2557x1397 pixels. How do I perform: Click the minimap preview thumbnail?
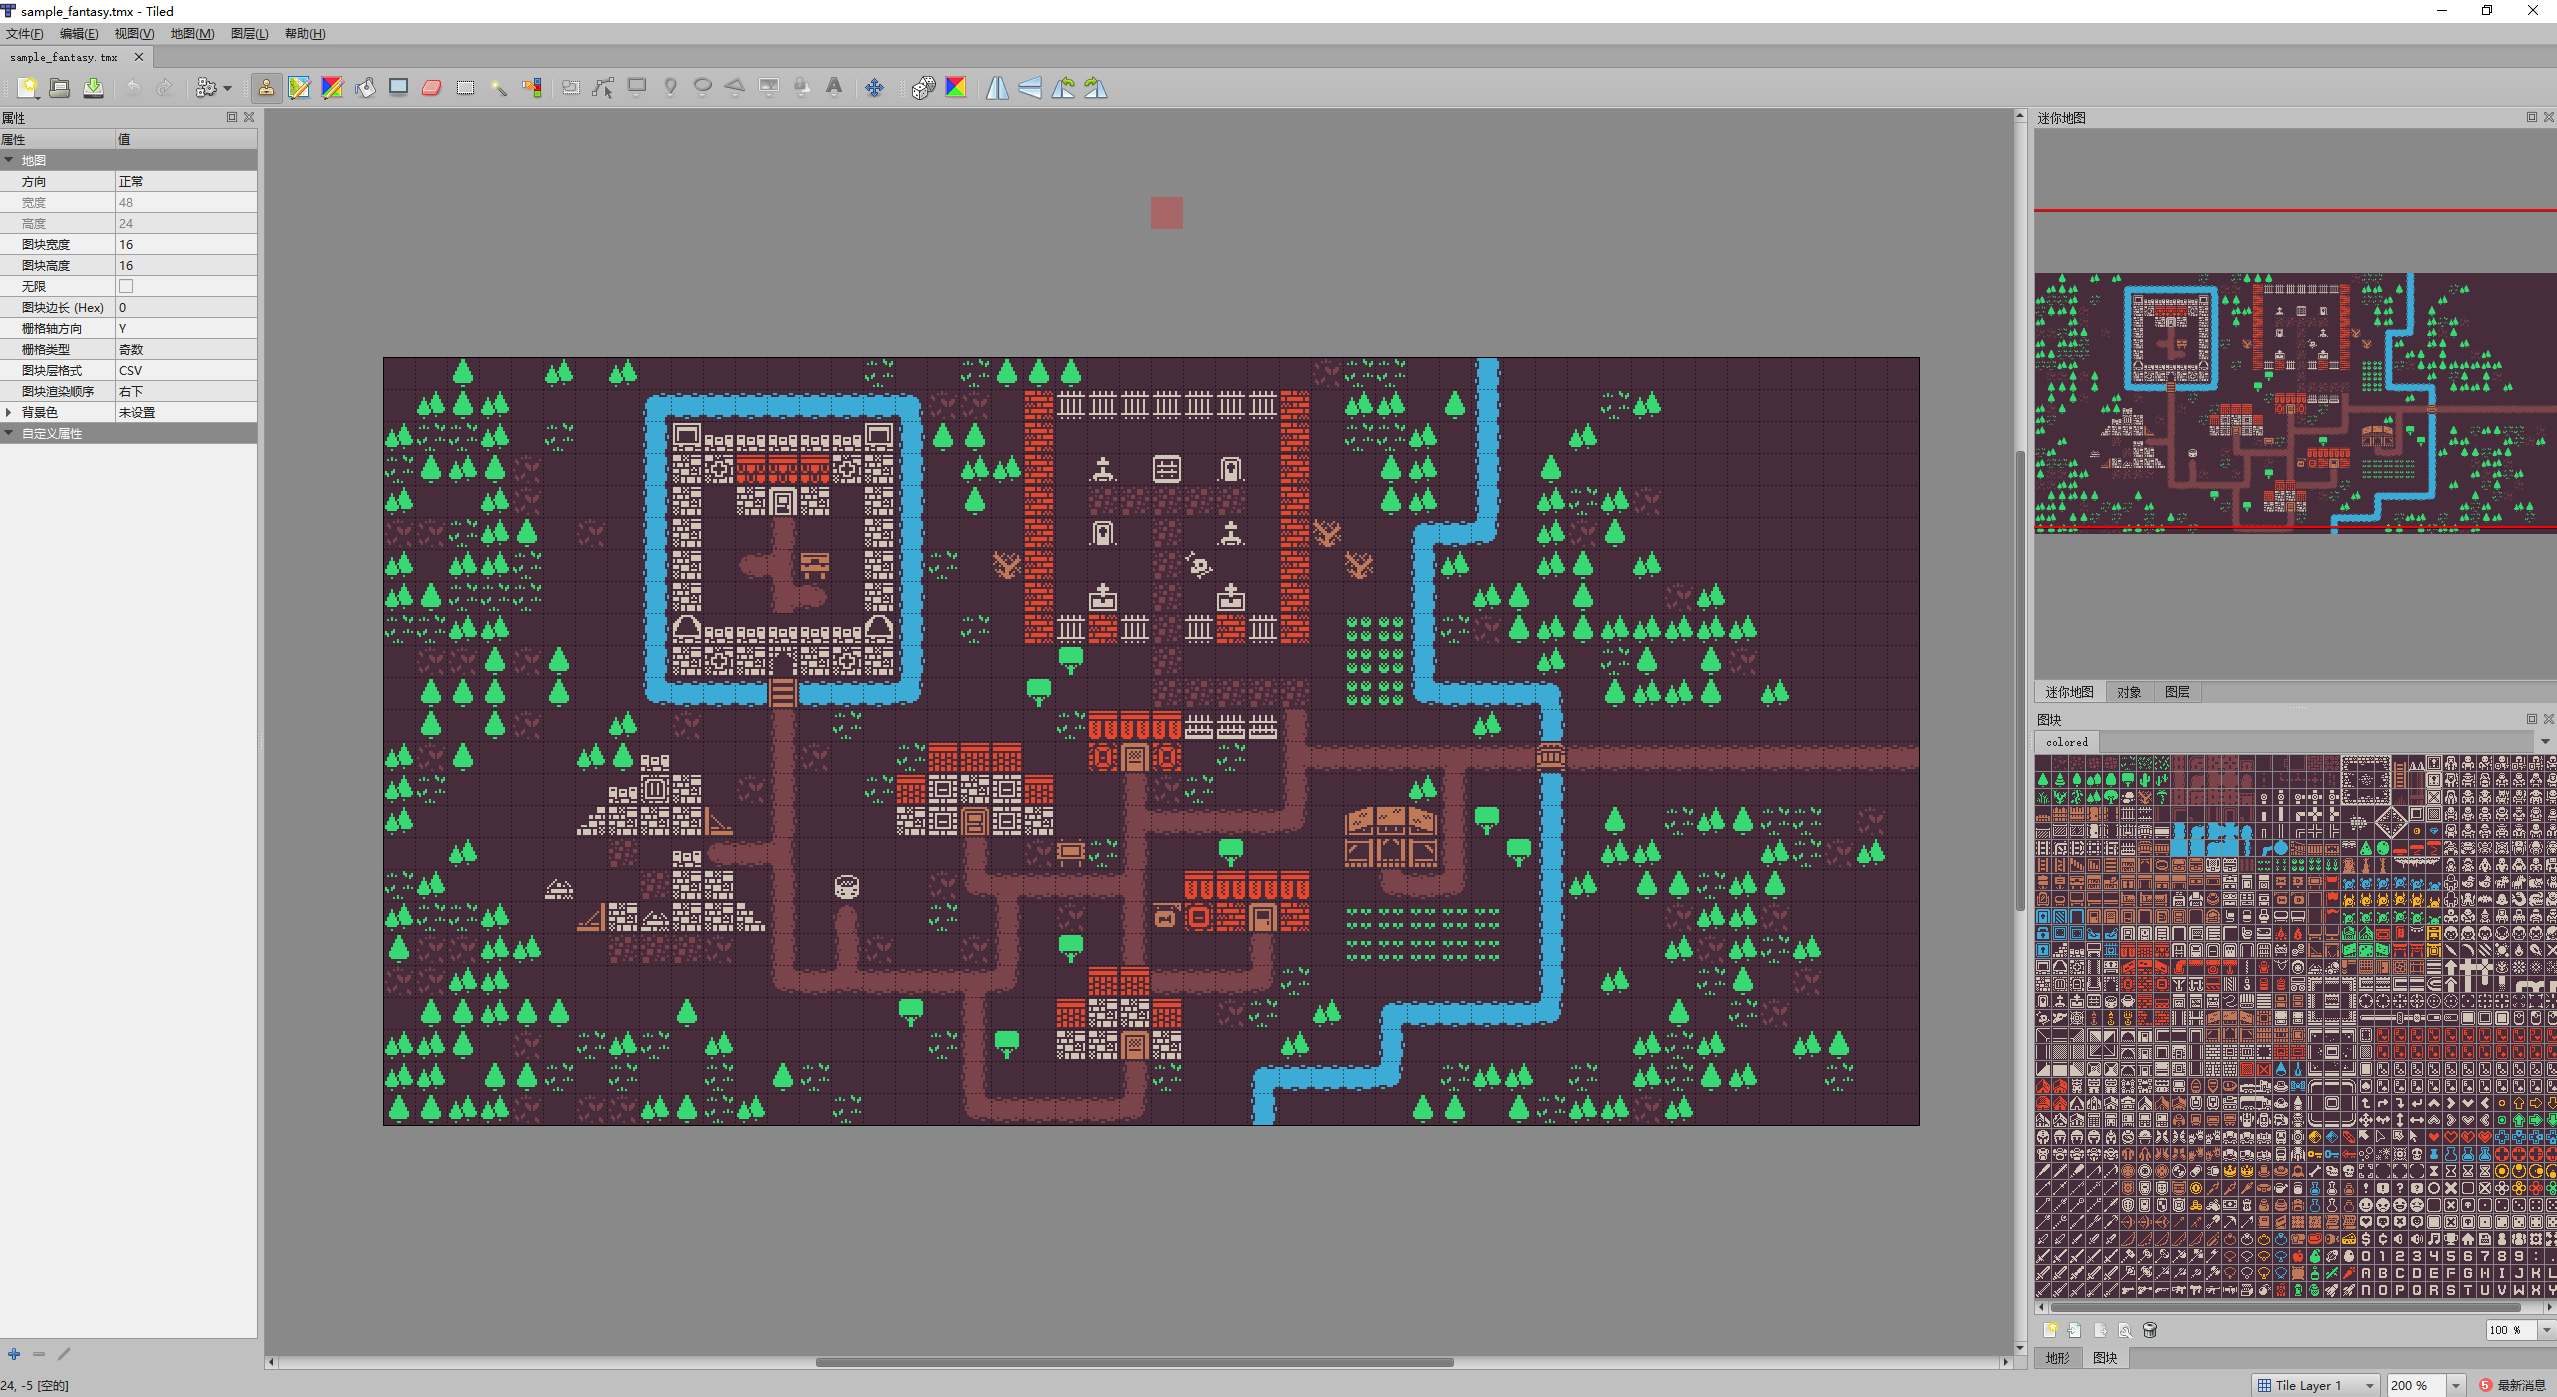(x=2295, y=403)
